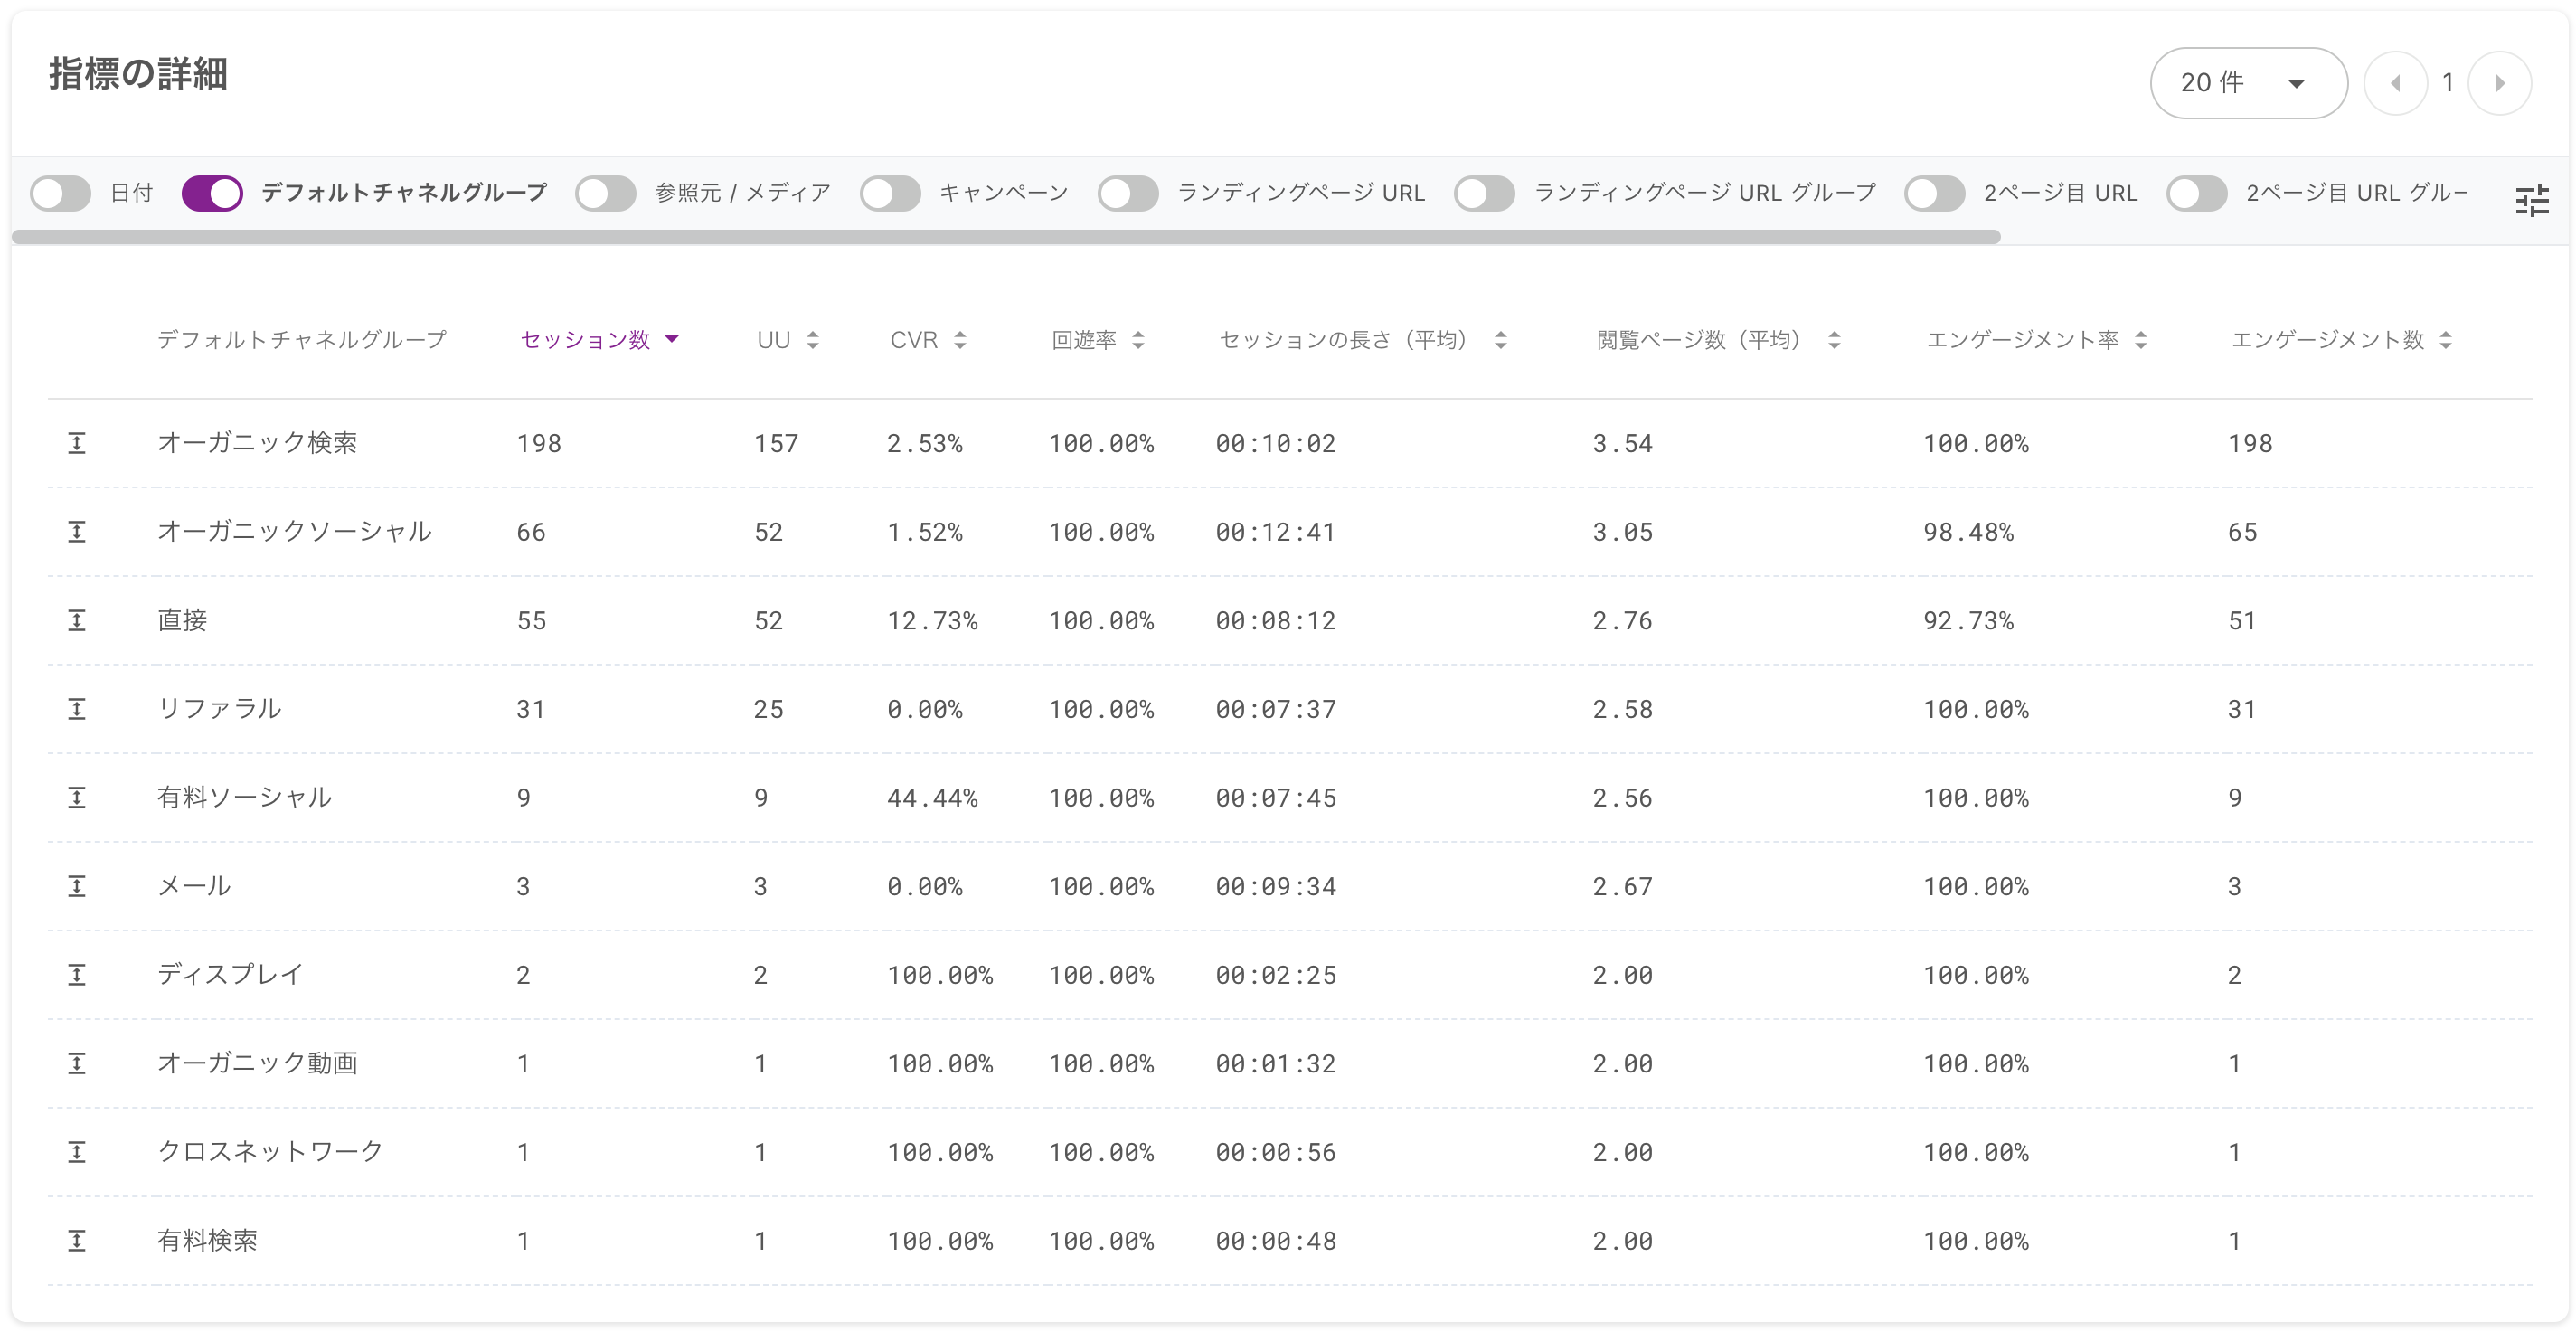Viewport: 2576px width, 1332px height.
Task: Open the 20 件 page size dropdown
Action: [2247, 83]
